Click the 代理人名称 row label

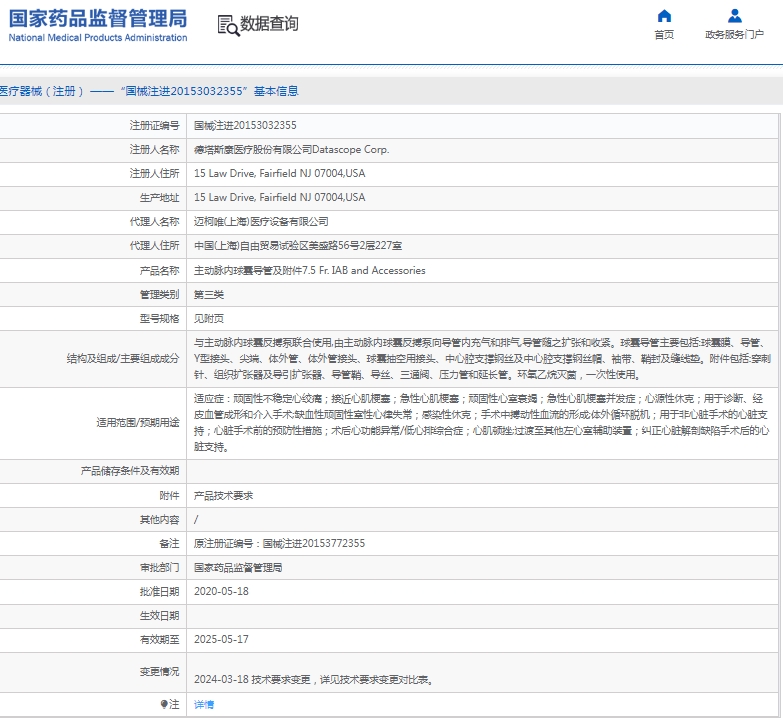[x=154, y=221]
